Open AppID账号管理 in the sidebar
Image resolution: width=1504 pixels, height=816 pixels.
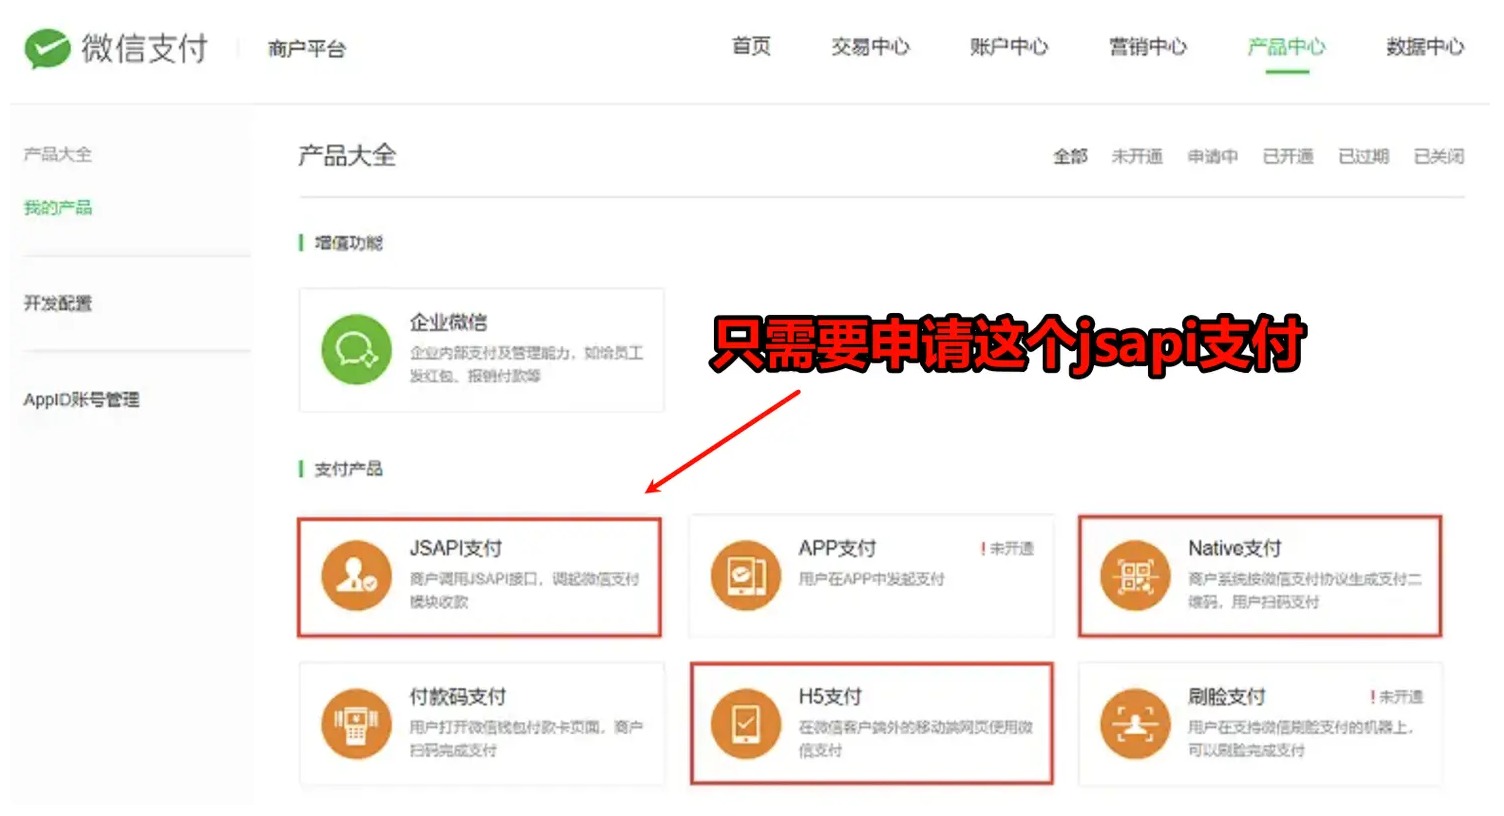[x=84, y=399]
